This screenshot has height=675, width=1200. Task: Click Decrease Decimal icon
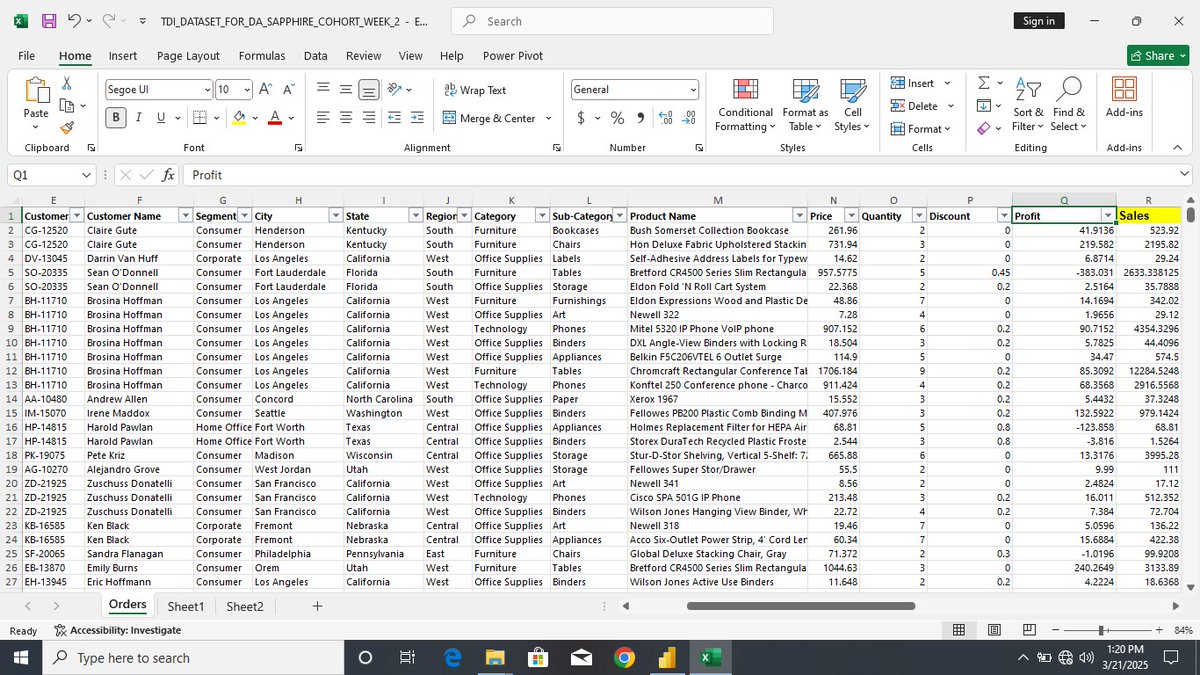[x=689, y=118]
